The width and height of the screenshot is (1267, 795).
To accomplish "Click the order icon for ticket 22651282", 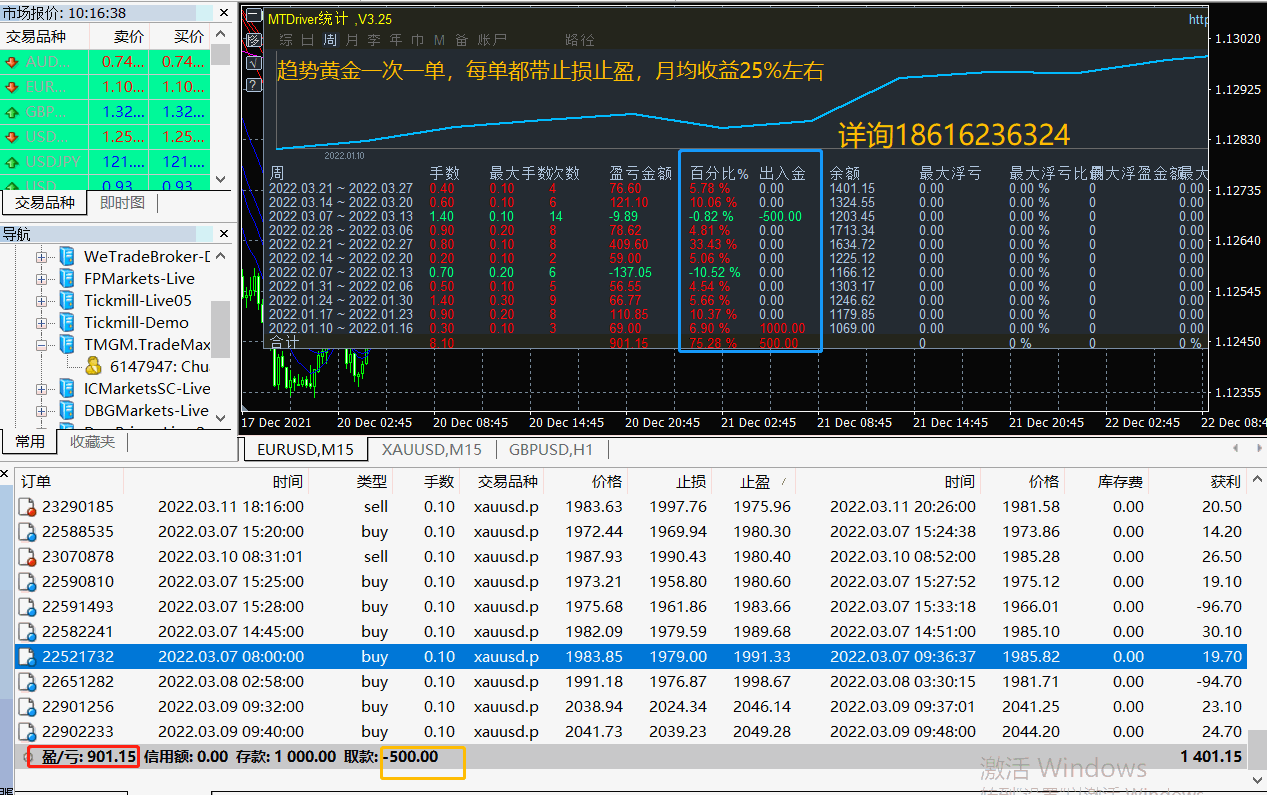I will click(28, 682).
